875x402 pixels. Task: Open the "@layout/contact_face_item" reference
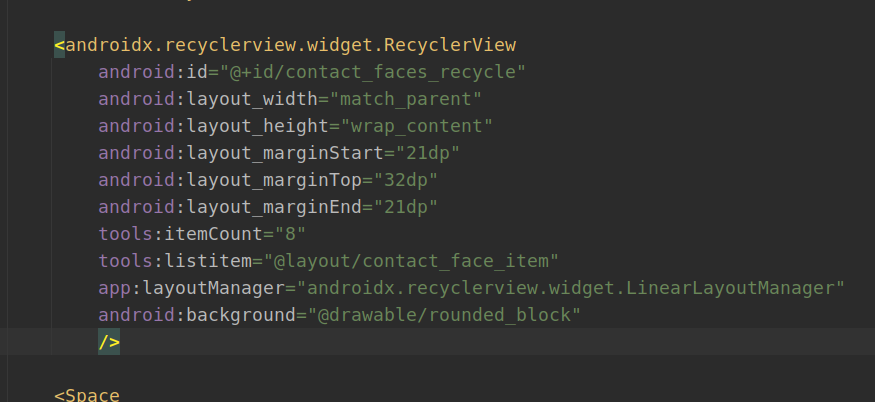tap(413, 261)
